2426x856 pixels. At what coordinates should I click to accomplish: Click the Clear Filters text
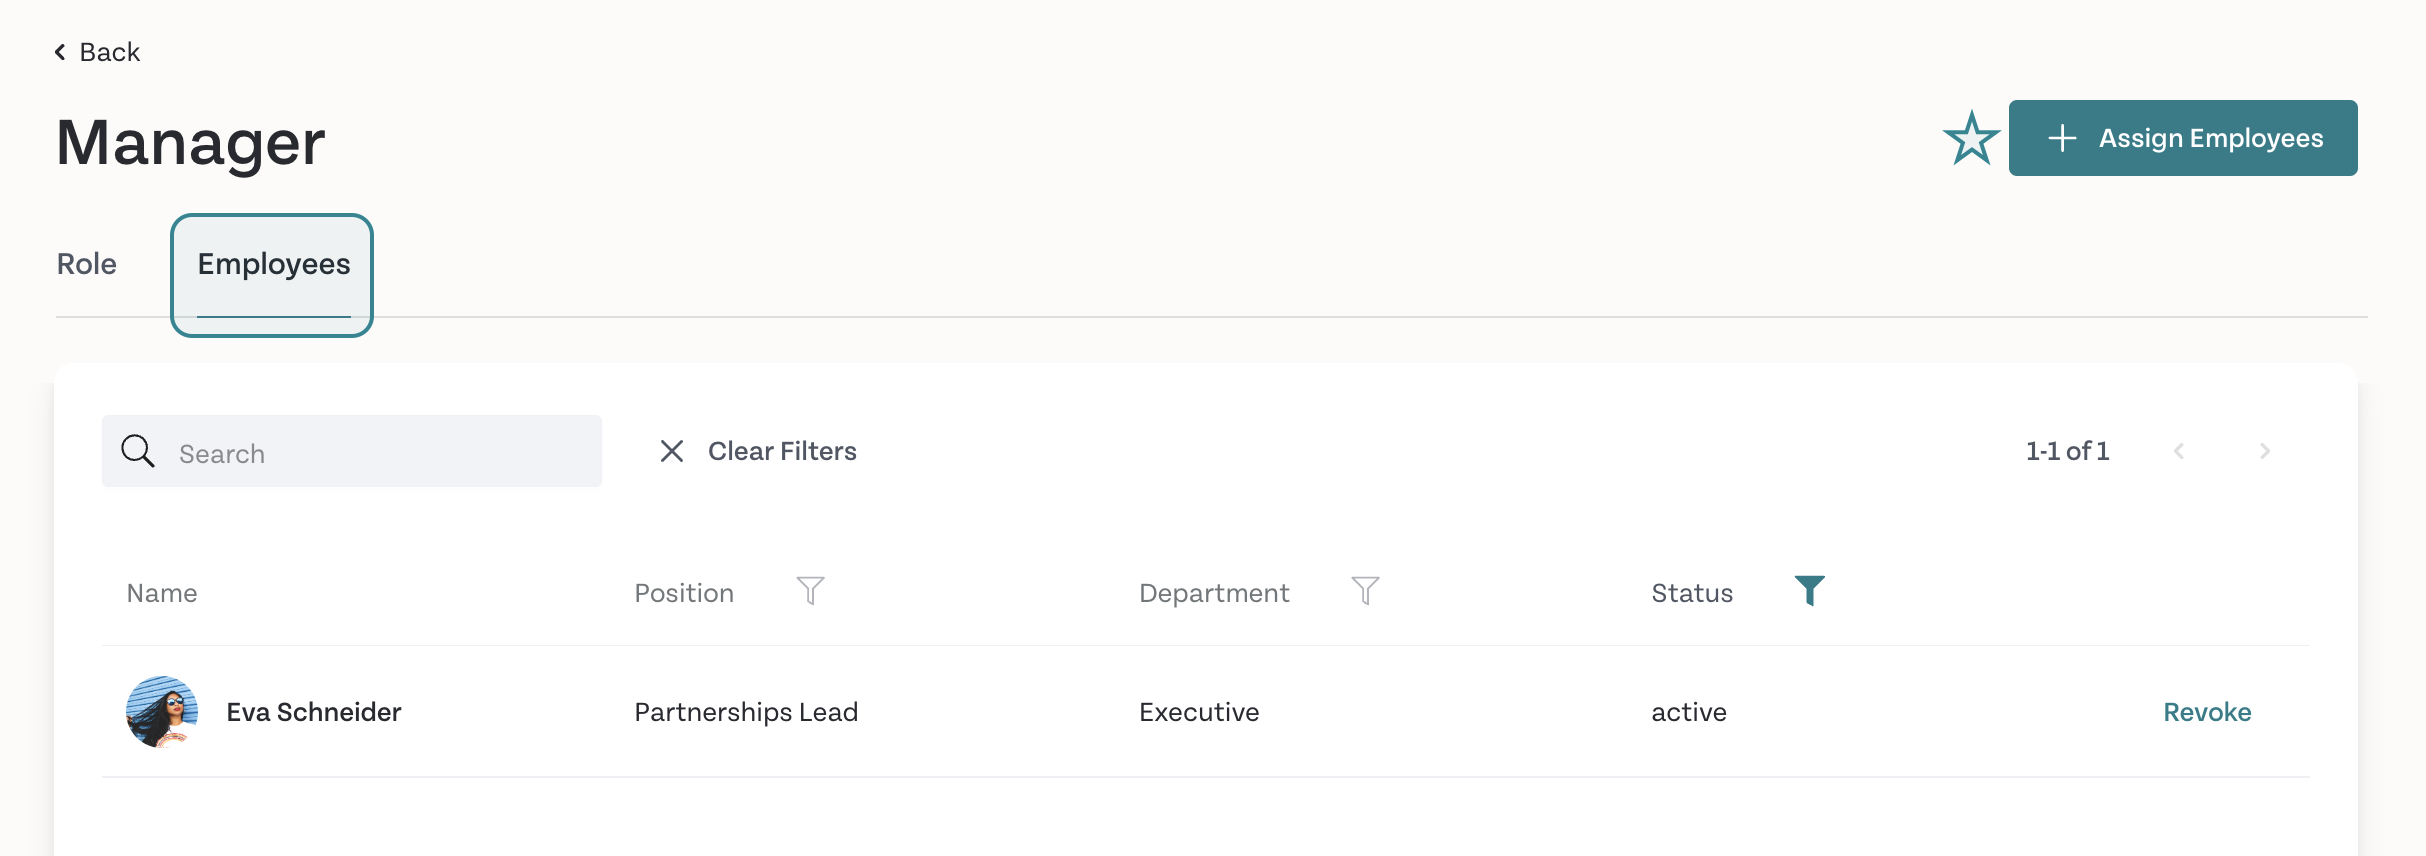[x=782, y=451]
